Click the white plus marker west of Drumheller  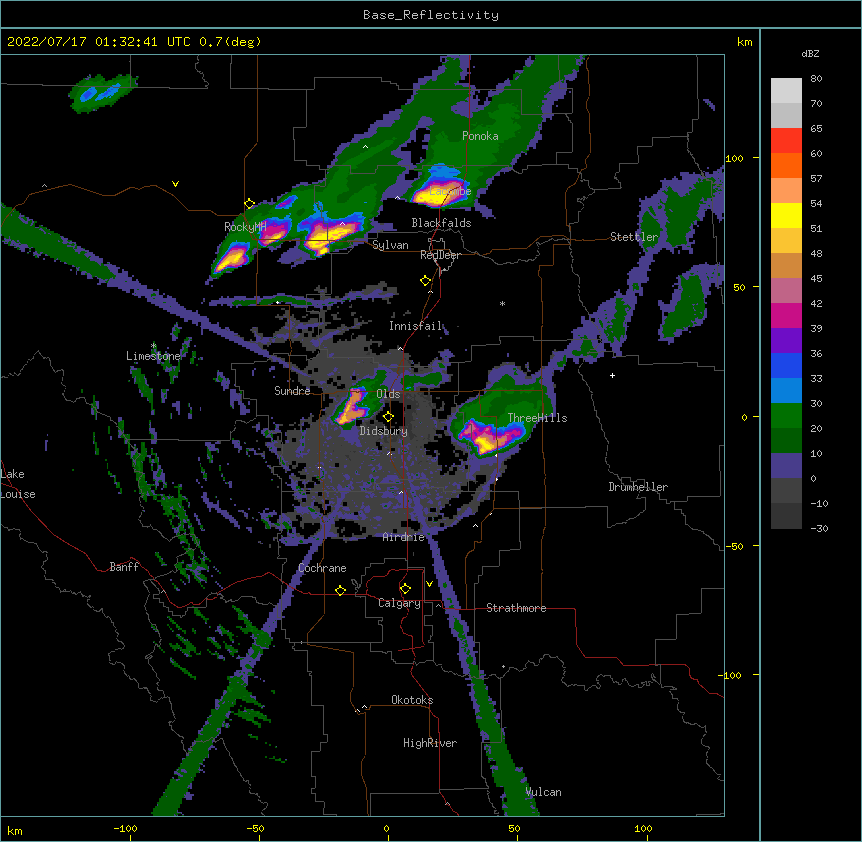click(x=612, y=375)
